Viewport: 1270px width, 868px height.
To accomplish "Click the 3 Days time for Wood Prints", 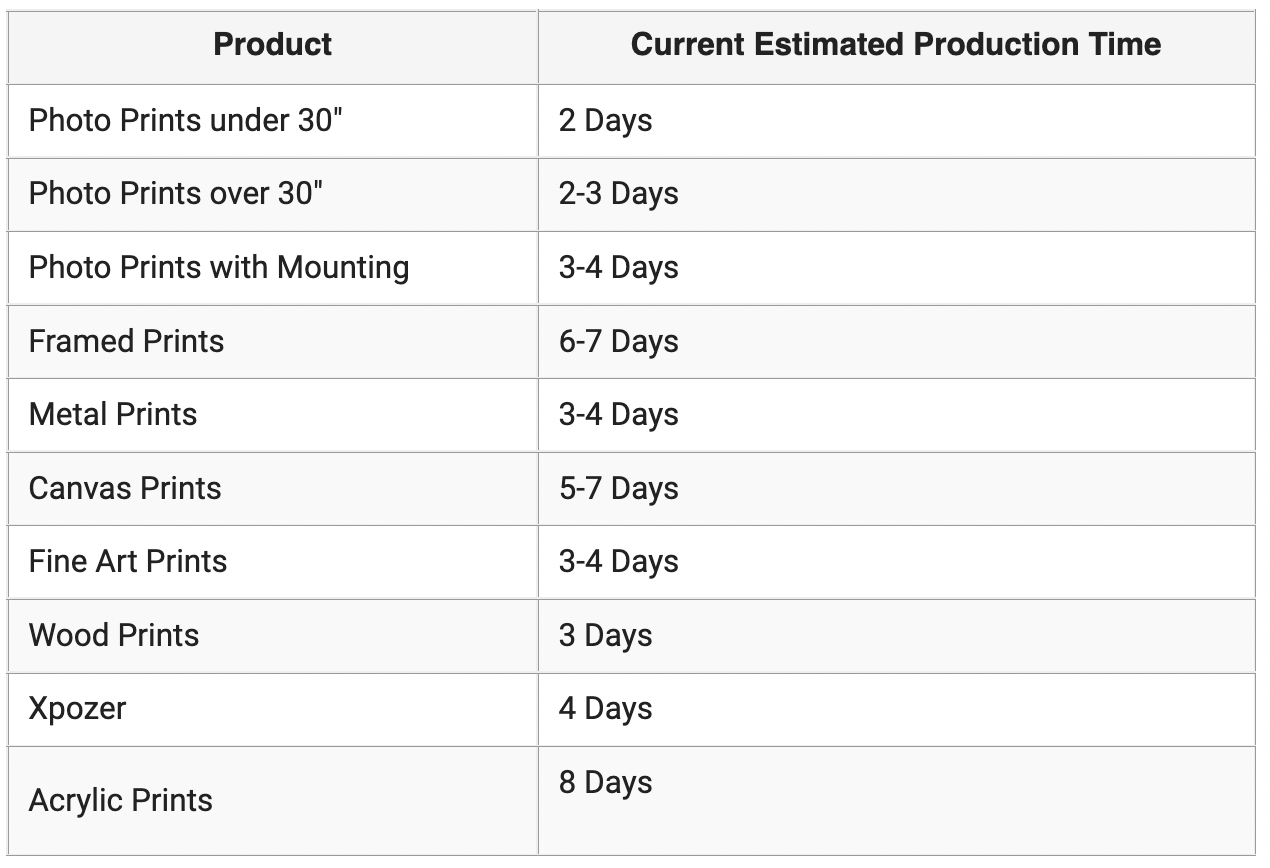I will tap(605, 635).
